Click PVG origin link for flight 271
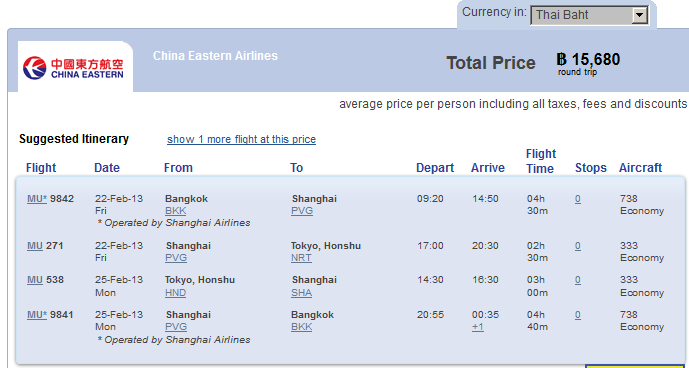 pyautogui.click(x=176, y=258)
